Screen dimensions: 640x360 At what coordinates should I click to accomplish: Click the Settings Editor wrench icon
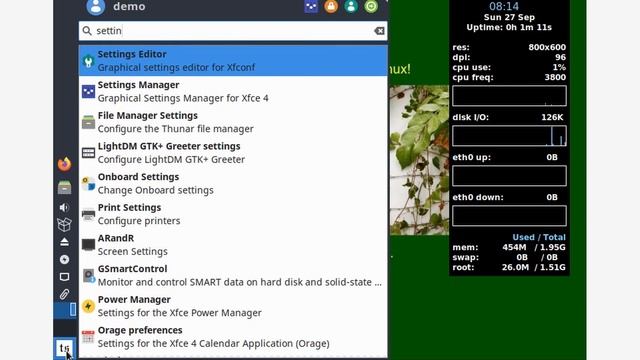coord(88,61)
